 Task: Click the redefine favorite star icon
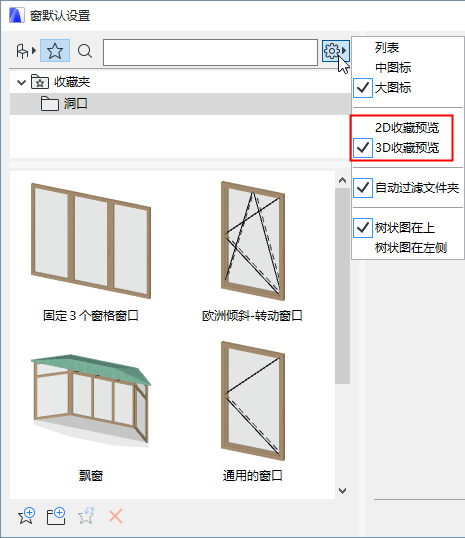(x=86, y=516)
